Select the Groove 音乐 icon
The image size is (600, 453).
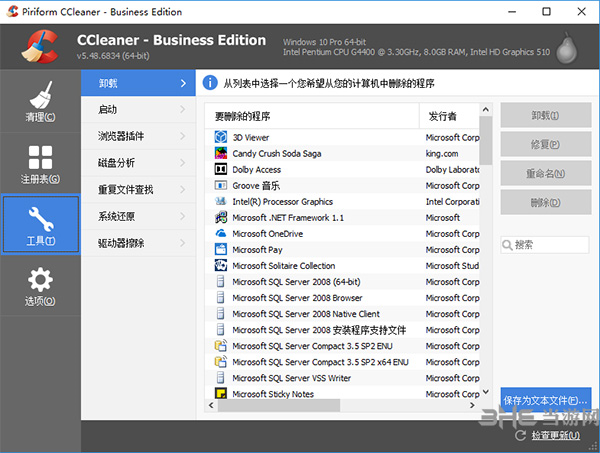coord(221,185)
